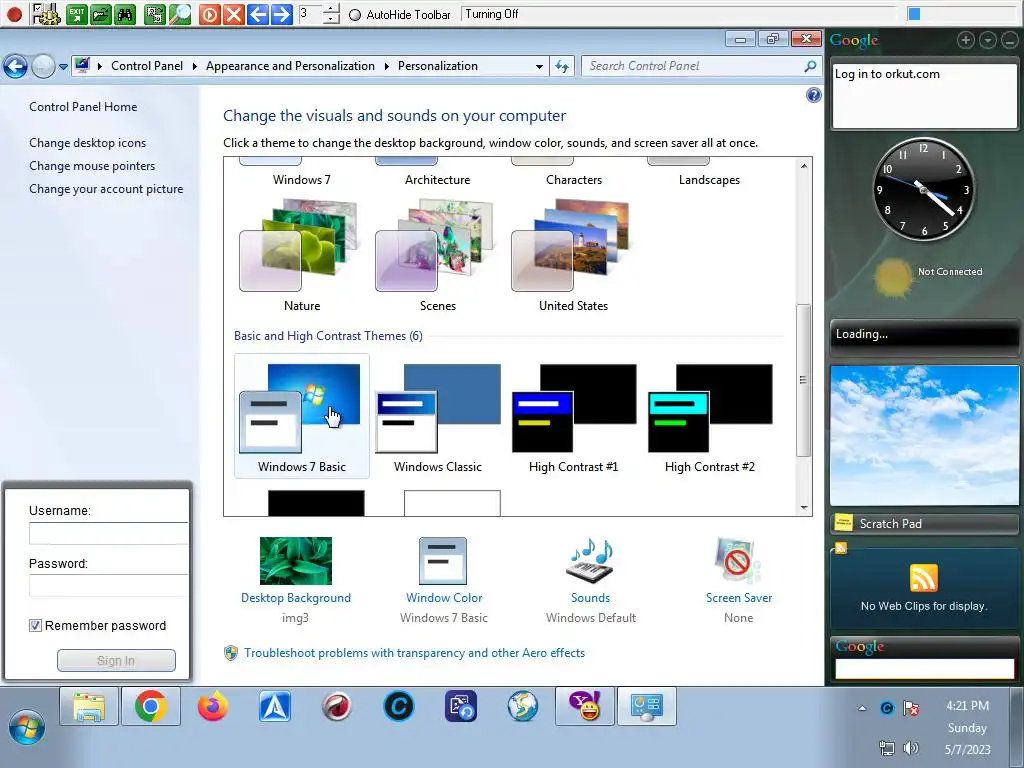Click the Google sidebar add gadget plus icon
The height and width of the screenshot is (768, 1024).
tap(965, 40)
